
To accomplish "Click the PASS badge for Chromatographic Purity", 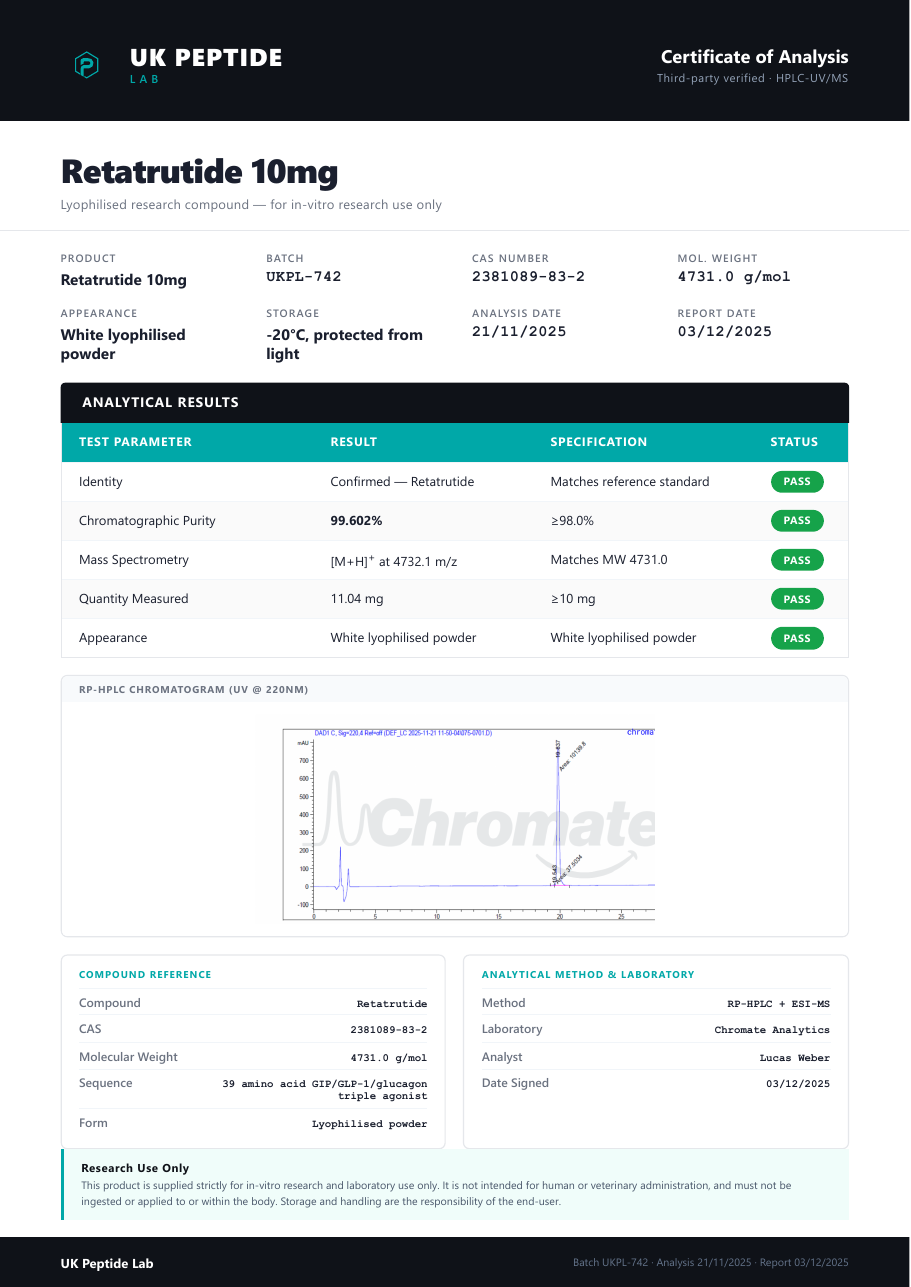I will pyautogui.click(x=797, y=521).
